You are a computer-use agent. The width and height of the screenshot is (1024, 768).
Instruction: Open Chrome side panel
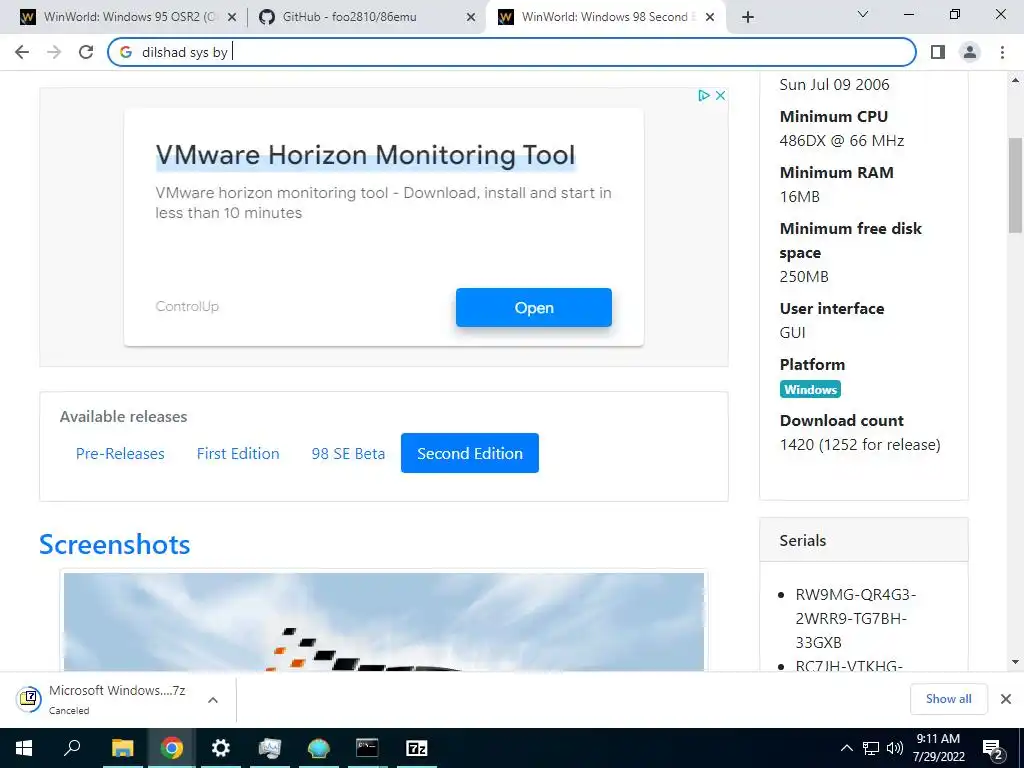(938, 52)
